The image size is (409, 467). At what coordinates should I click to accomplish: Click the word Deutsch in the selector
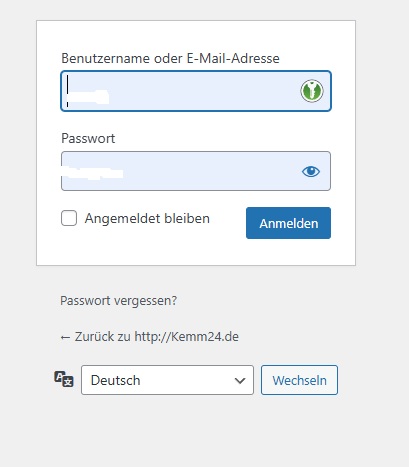tap(115, 380)
